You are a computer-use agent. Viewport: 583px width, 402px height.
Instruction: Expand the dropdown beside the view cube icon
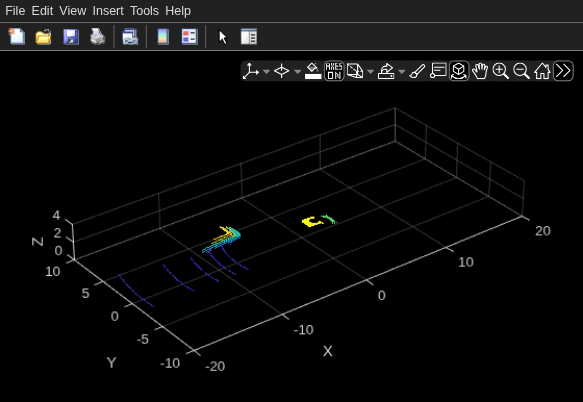point(370,71)
